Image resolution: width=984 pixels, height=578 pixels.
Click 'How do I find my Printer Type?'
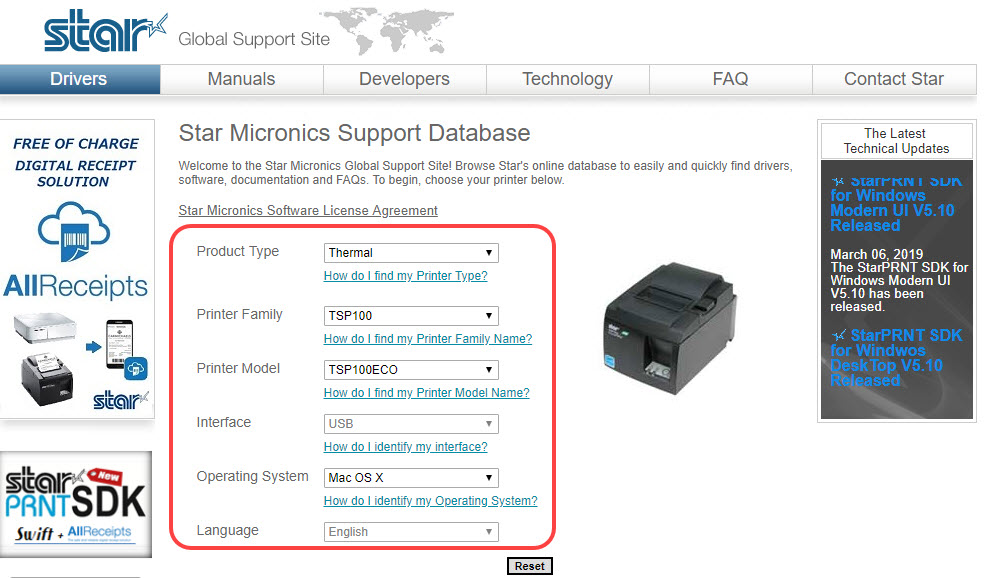(405, 276)
